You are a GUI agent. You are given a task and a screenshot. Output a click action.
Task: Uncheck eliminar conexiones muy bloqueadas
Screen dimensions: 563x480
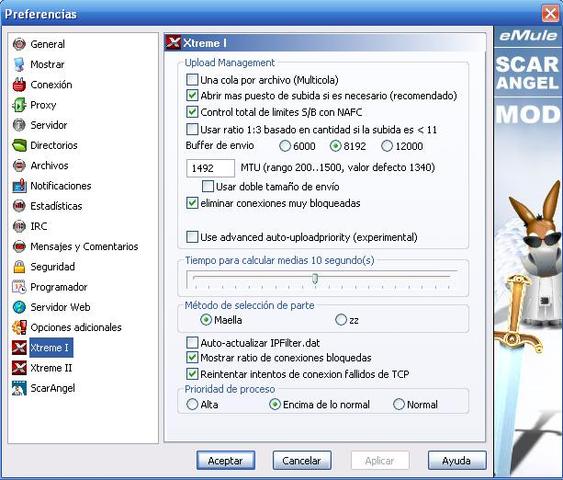point(192,203)
